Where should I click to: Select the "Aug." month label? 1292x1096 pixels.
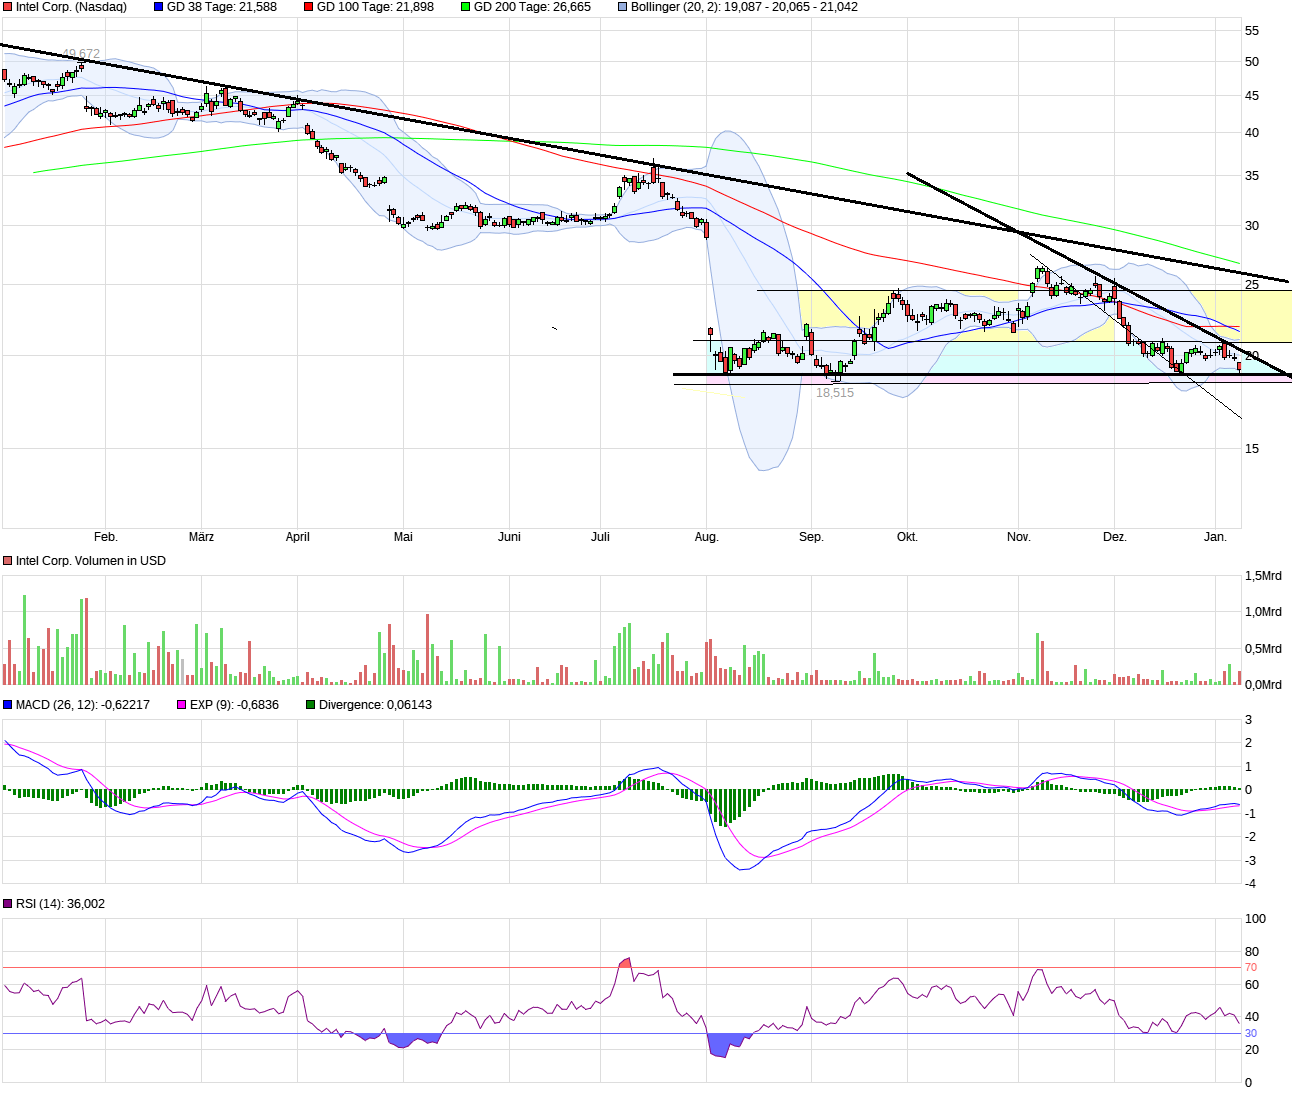(x=707, y=537)
